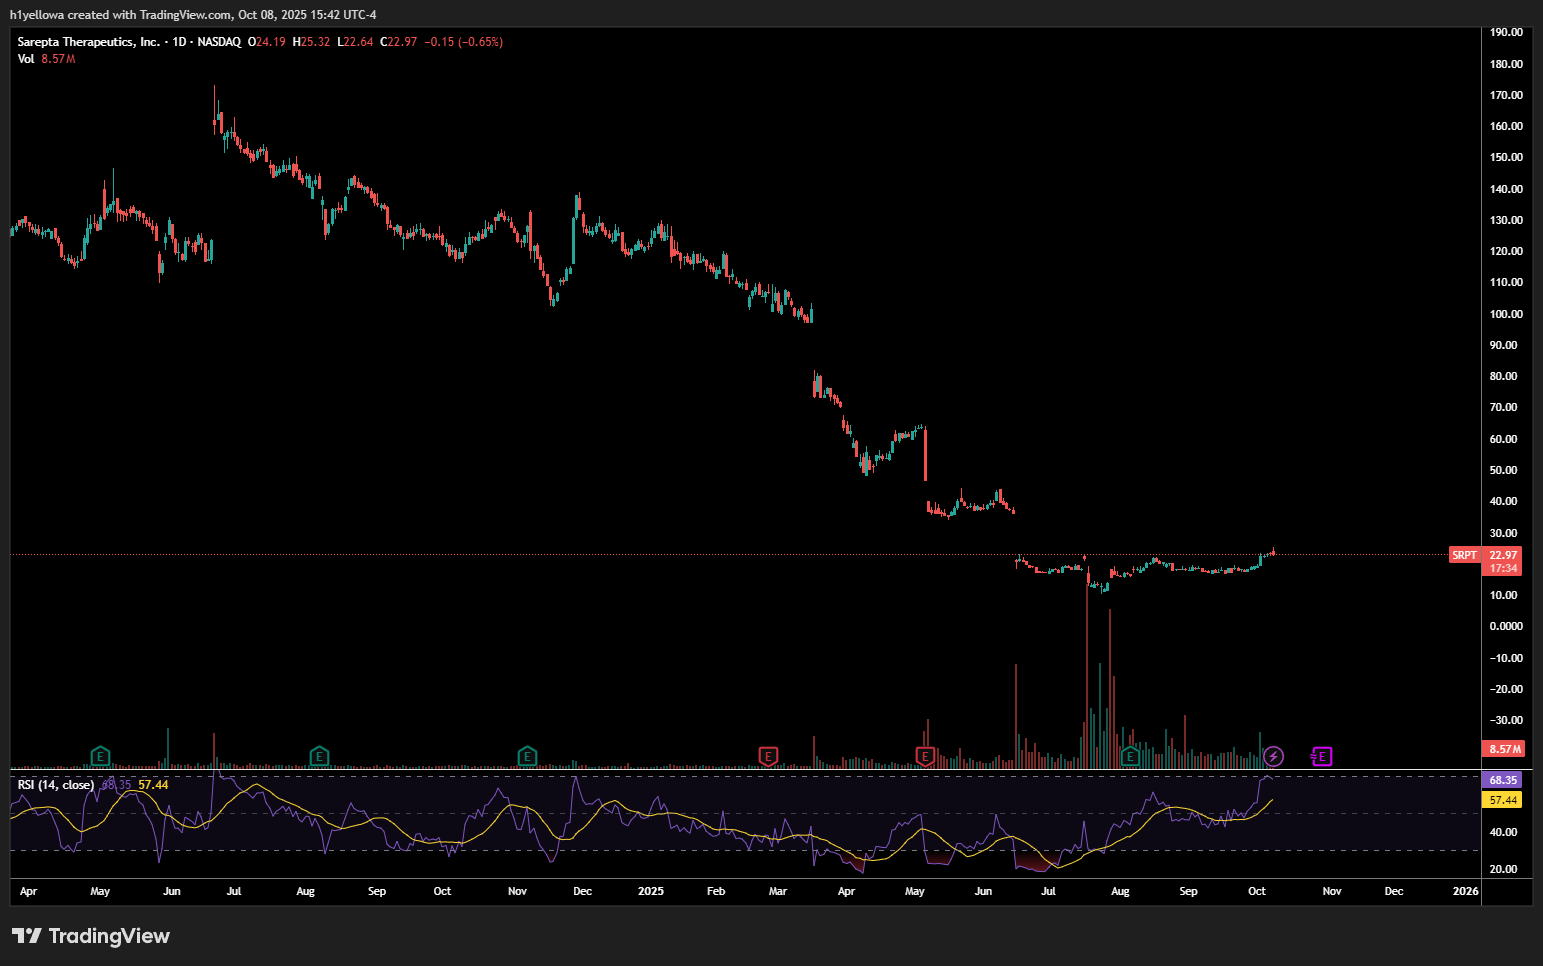Viewport: 1543px width, 966px height.
Task: Select the RSI (14, close) indicator legend
Action: 56,785
